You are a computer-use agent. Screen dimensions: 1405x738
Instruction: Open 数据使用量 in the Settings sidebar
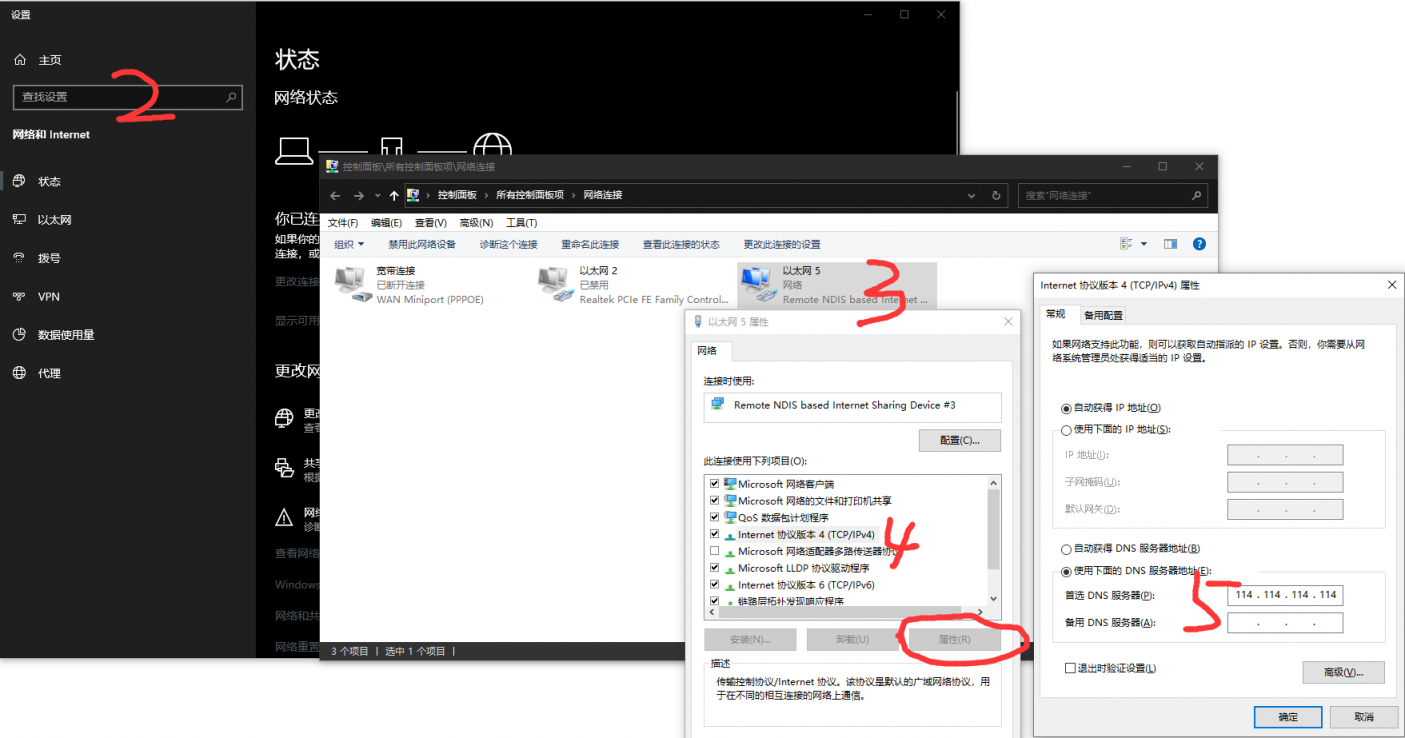66,335
